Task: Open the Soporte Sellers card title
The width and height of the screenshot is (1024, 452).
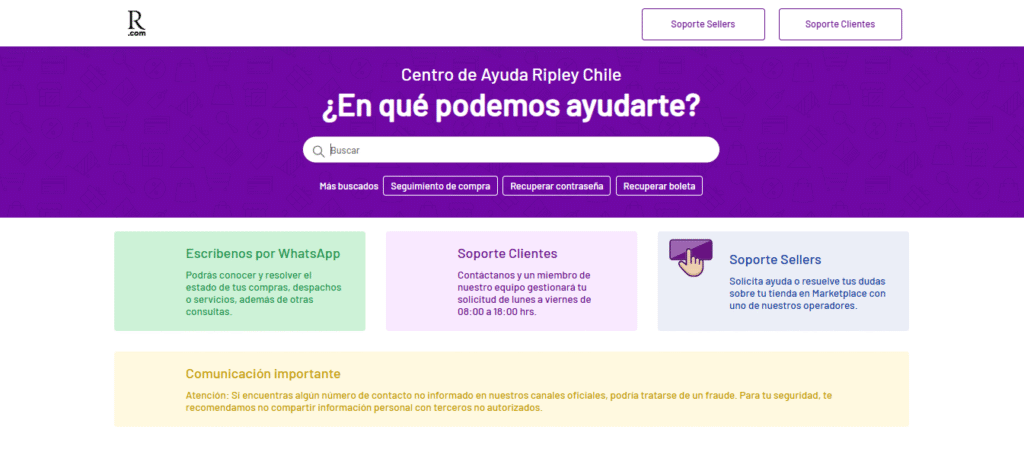Action: 775,259
